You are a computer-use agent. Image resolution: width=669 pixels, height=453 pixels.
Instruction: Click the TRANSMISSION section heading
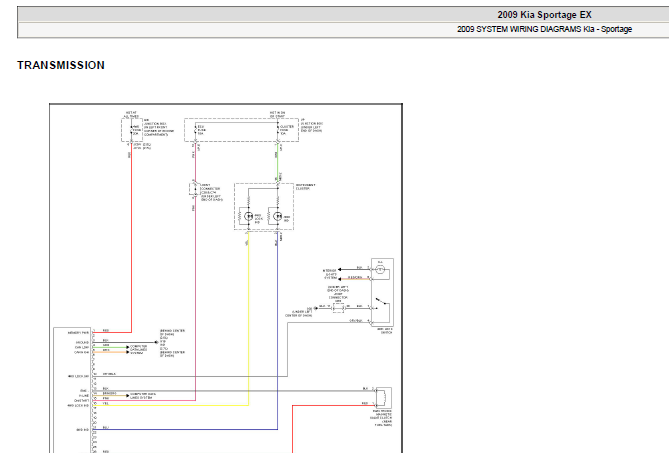[x=61, y=65]
